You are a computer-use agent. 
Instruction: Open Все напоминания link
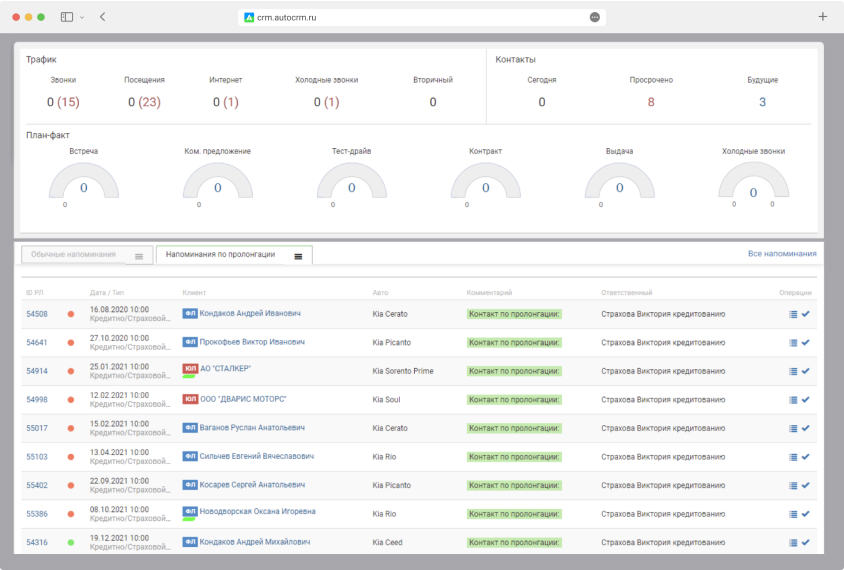click(x=782, y=254)
